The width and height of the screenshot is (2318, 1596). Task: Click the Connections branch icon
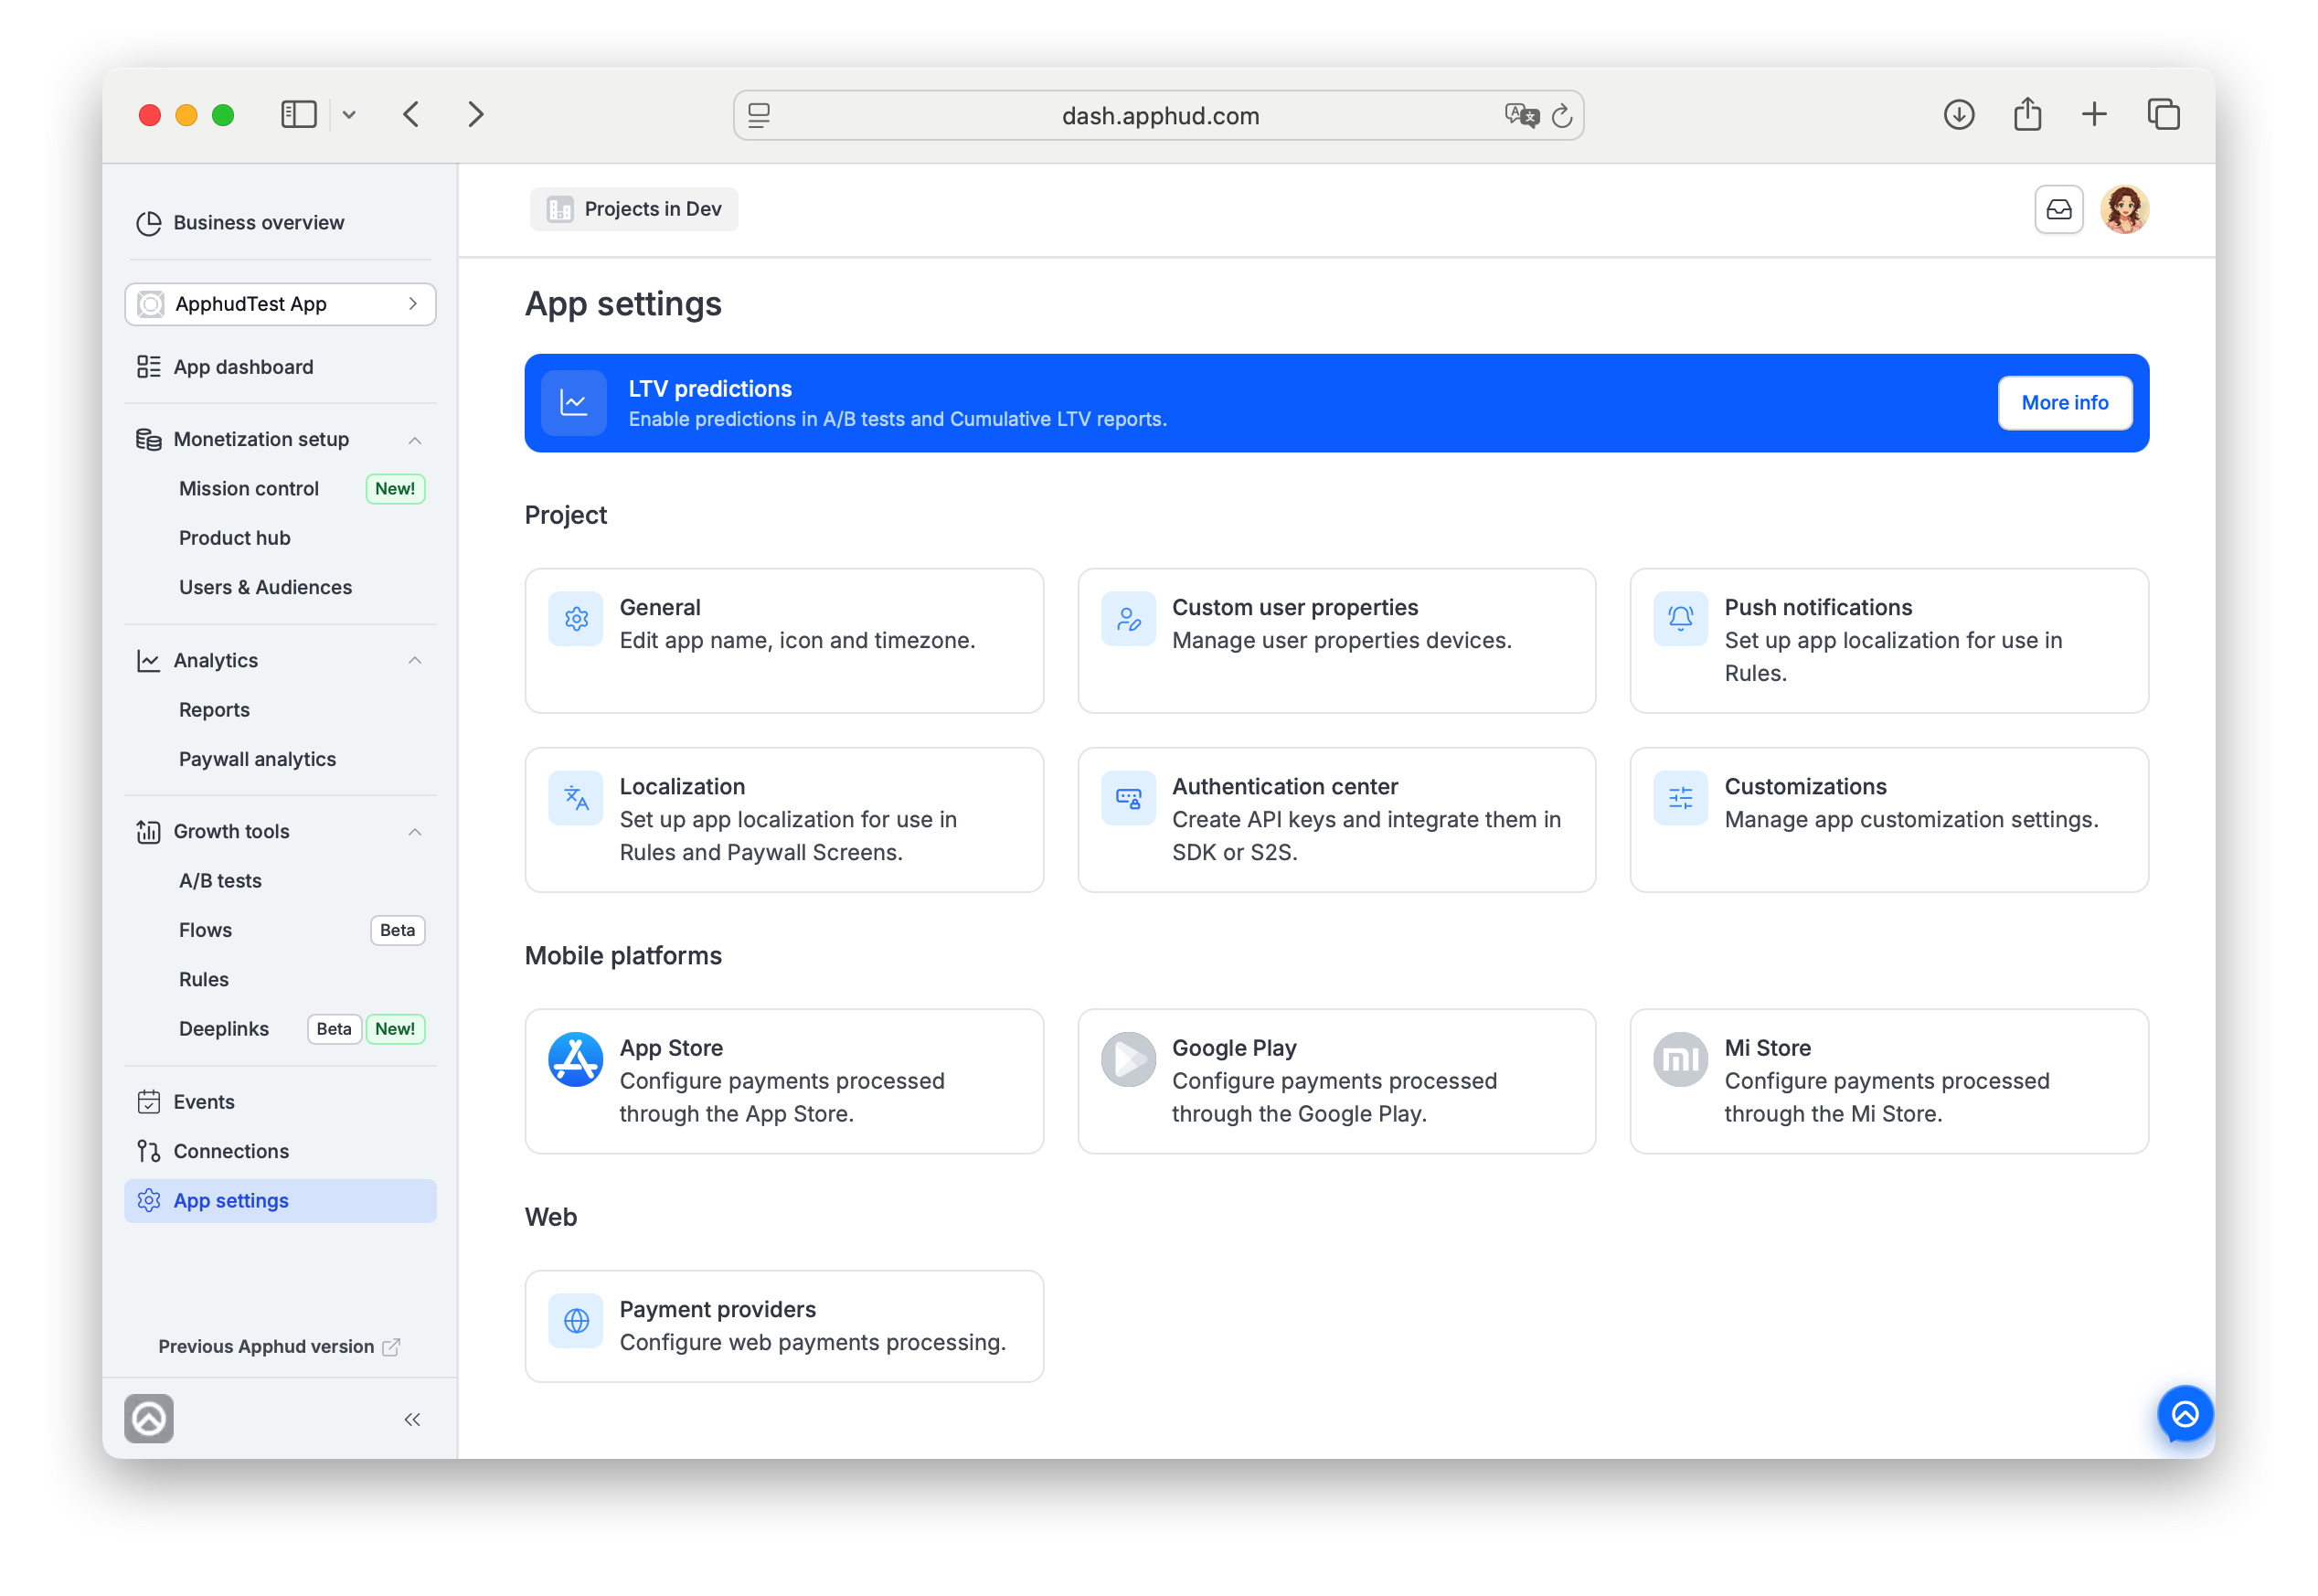[x=149, y=1151]
